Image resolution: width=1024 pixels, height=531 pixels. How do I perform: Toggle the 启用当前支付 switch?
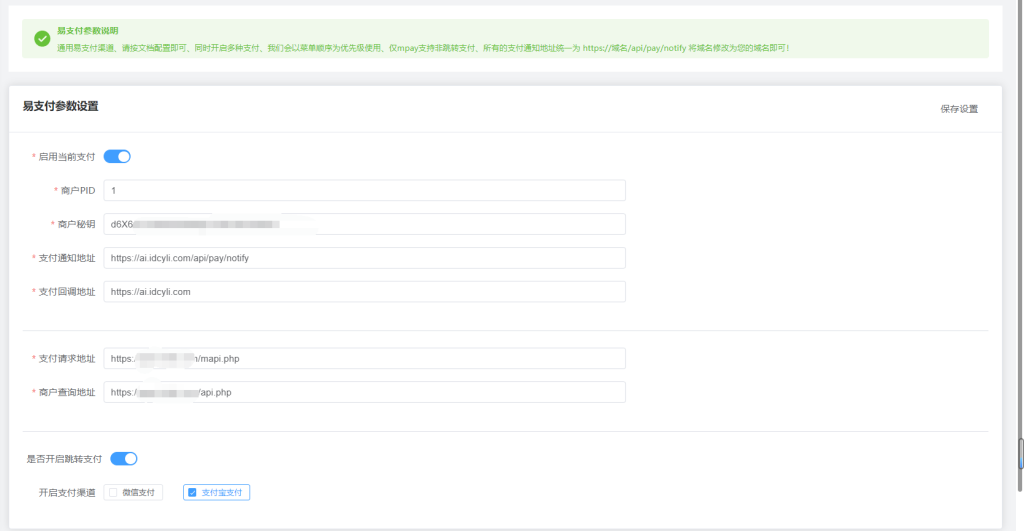[x=117, y=156]
